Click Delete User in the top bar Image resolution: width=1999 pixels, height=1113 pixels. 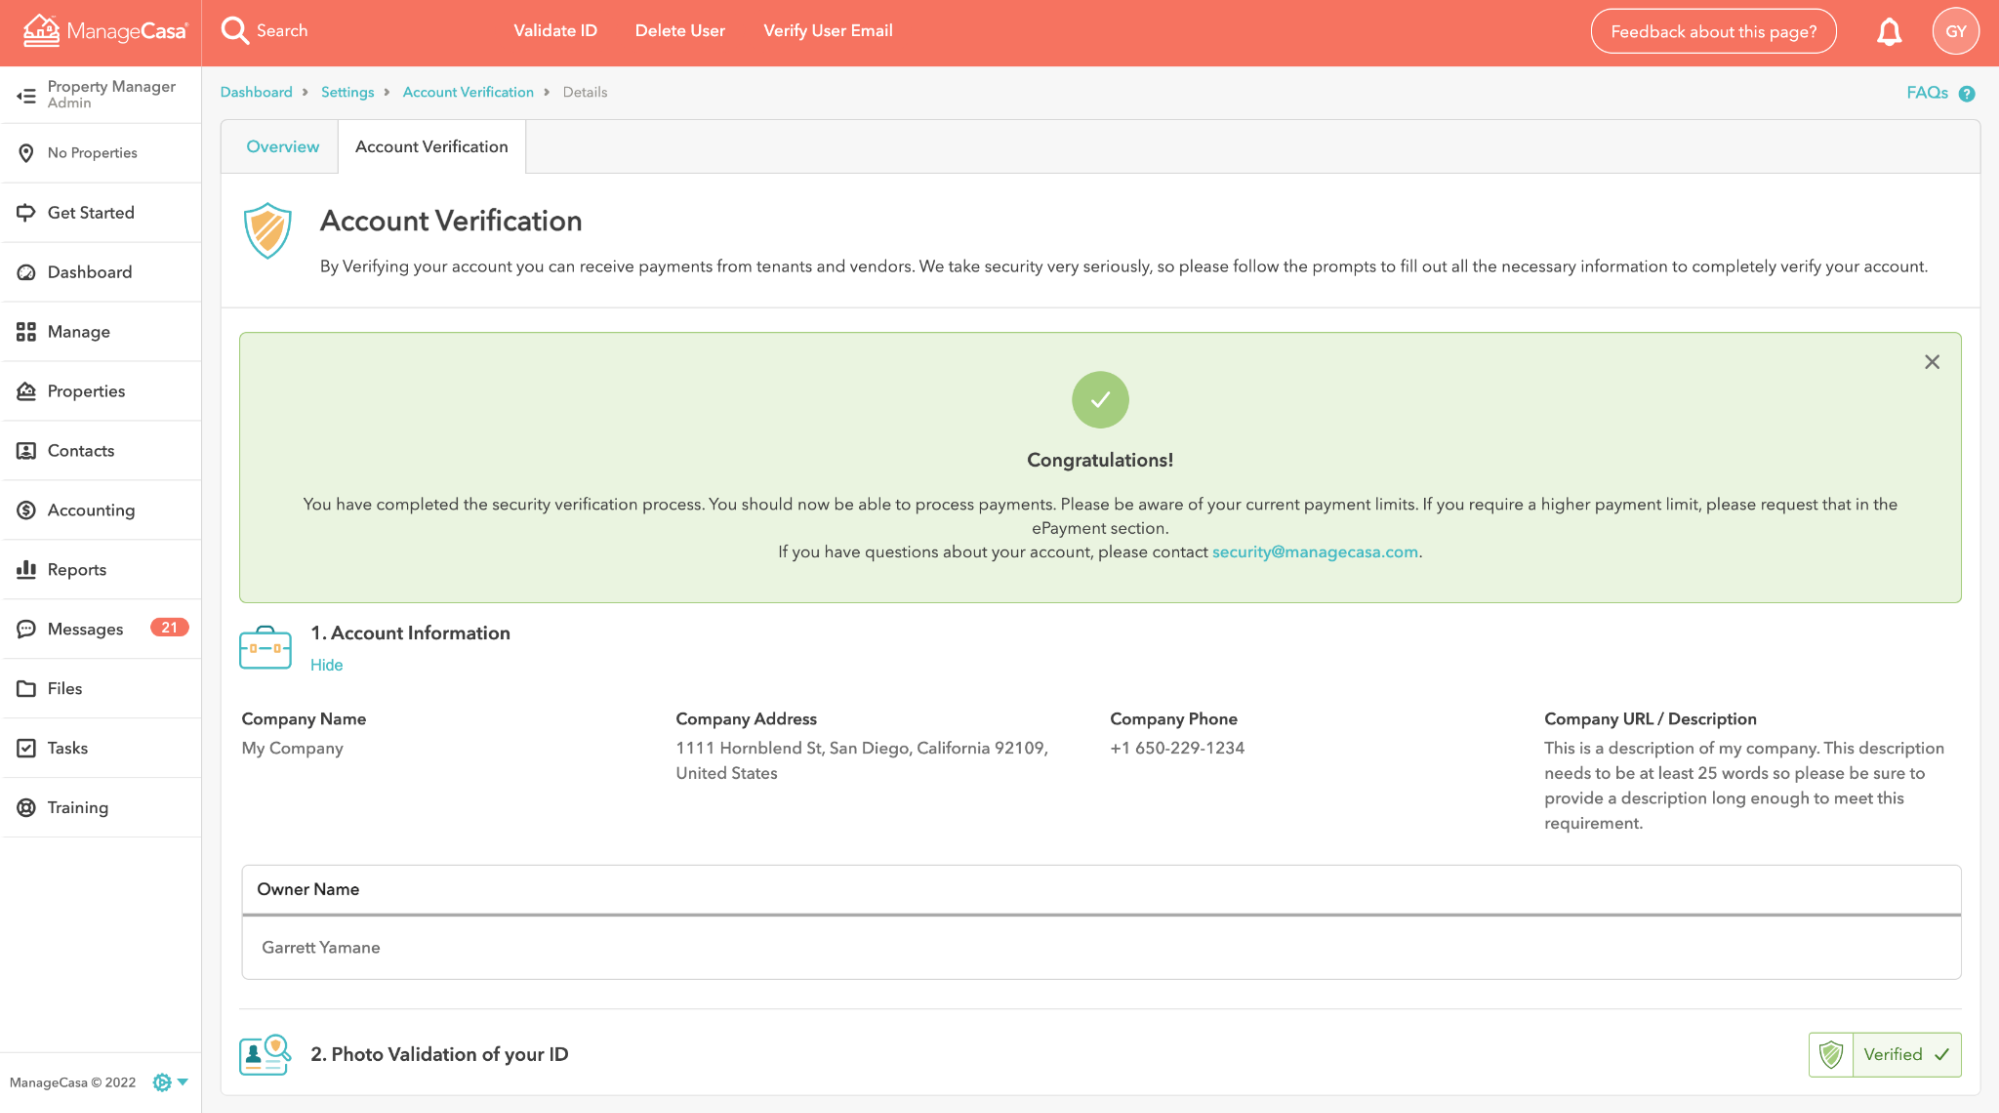point(680,31)
